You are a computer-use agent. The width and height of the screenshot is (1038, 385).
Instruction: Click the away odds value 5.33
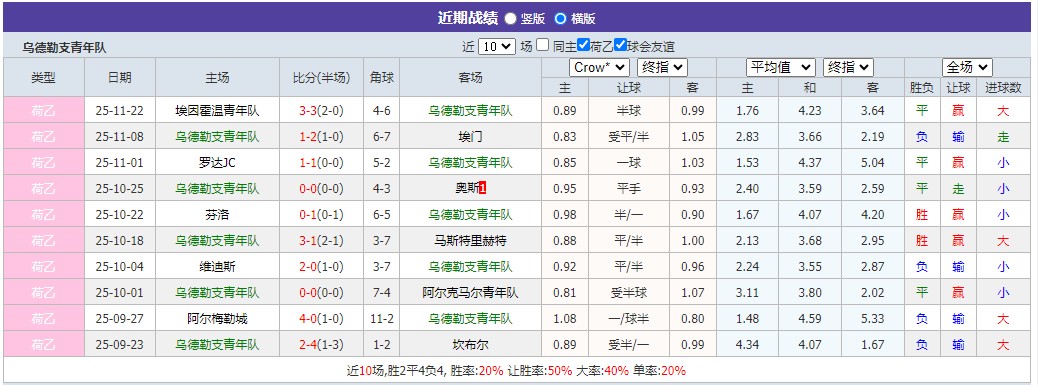[873, 319]
